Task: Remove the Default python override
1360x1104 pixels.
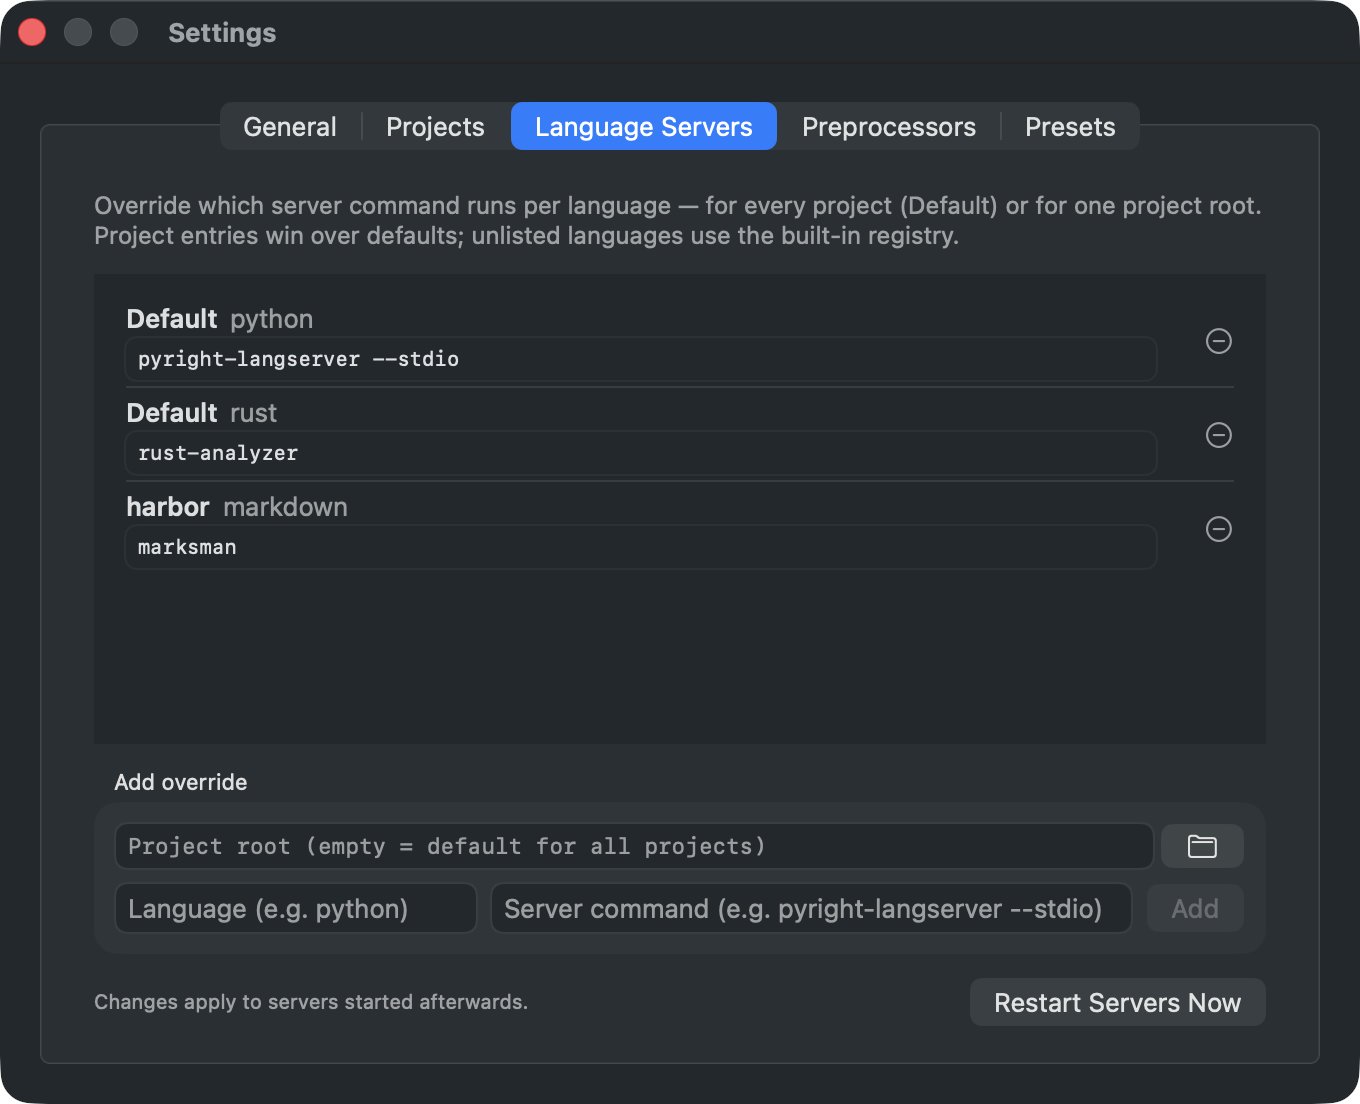Action: [x=1218, y=341]
